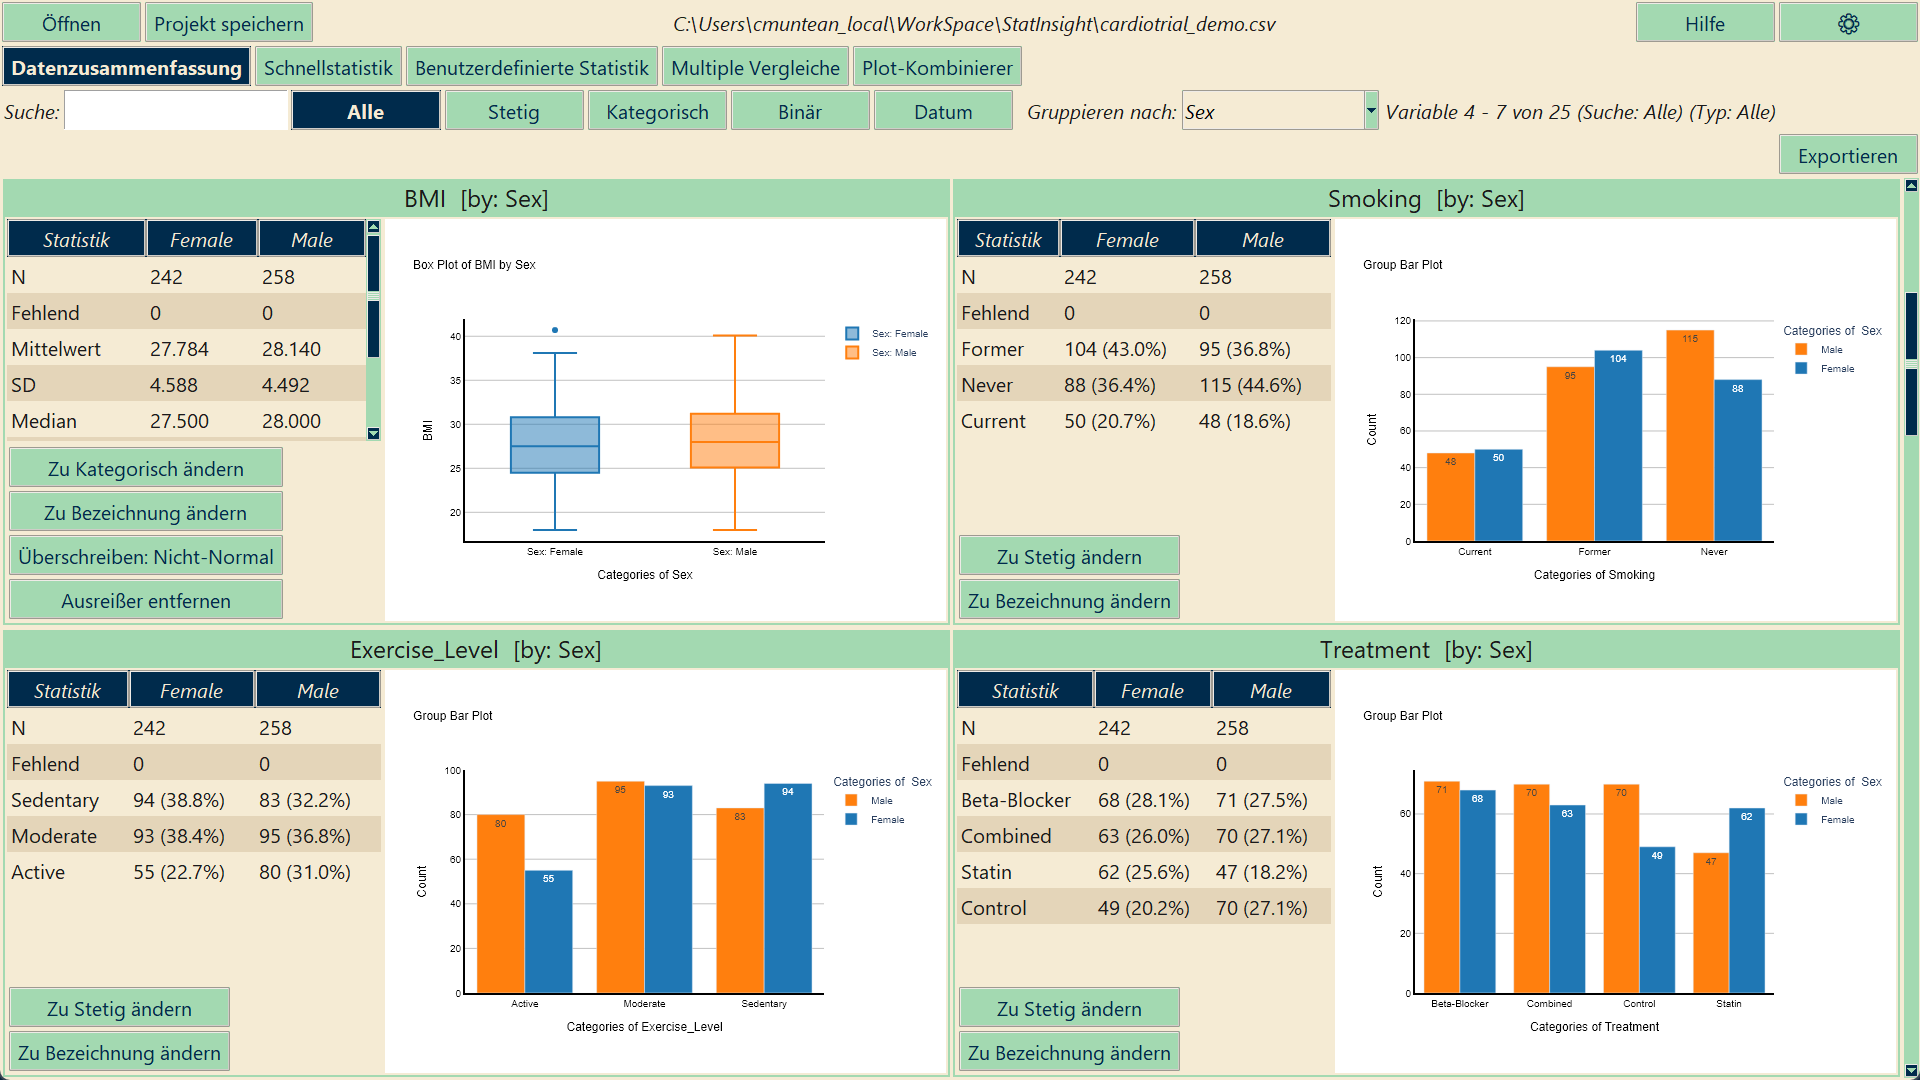Switch to Schnellstatistik tab
Image resolution: width=1920 pixels, height=1080 pixels.
328,67
